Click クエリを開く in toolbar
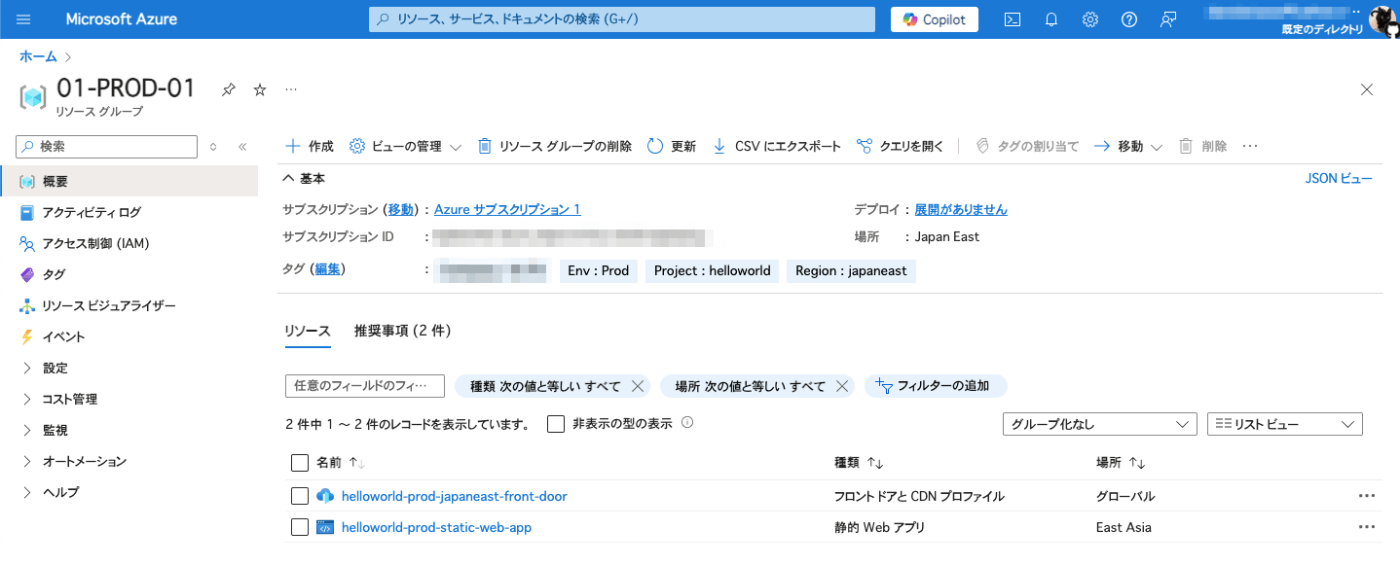The width and height of the screenshot is (1400, 565). click(900, 146)
